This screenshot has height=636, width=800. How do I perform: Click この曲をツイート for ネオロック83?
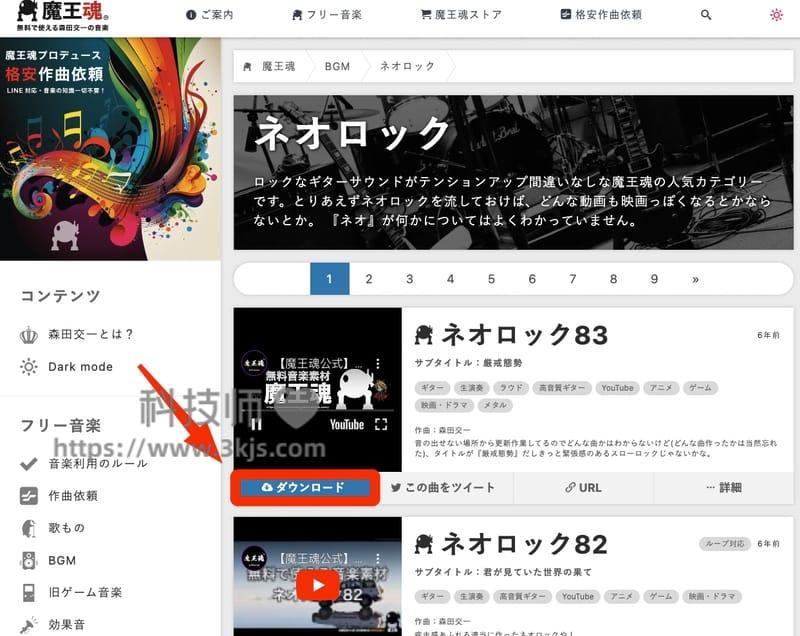tap(442, 488)
